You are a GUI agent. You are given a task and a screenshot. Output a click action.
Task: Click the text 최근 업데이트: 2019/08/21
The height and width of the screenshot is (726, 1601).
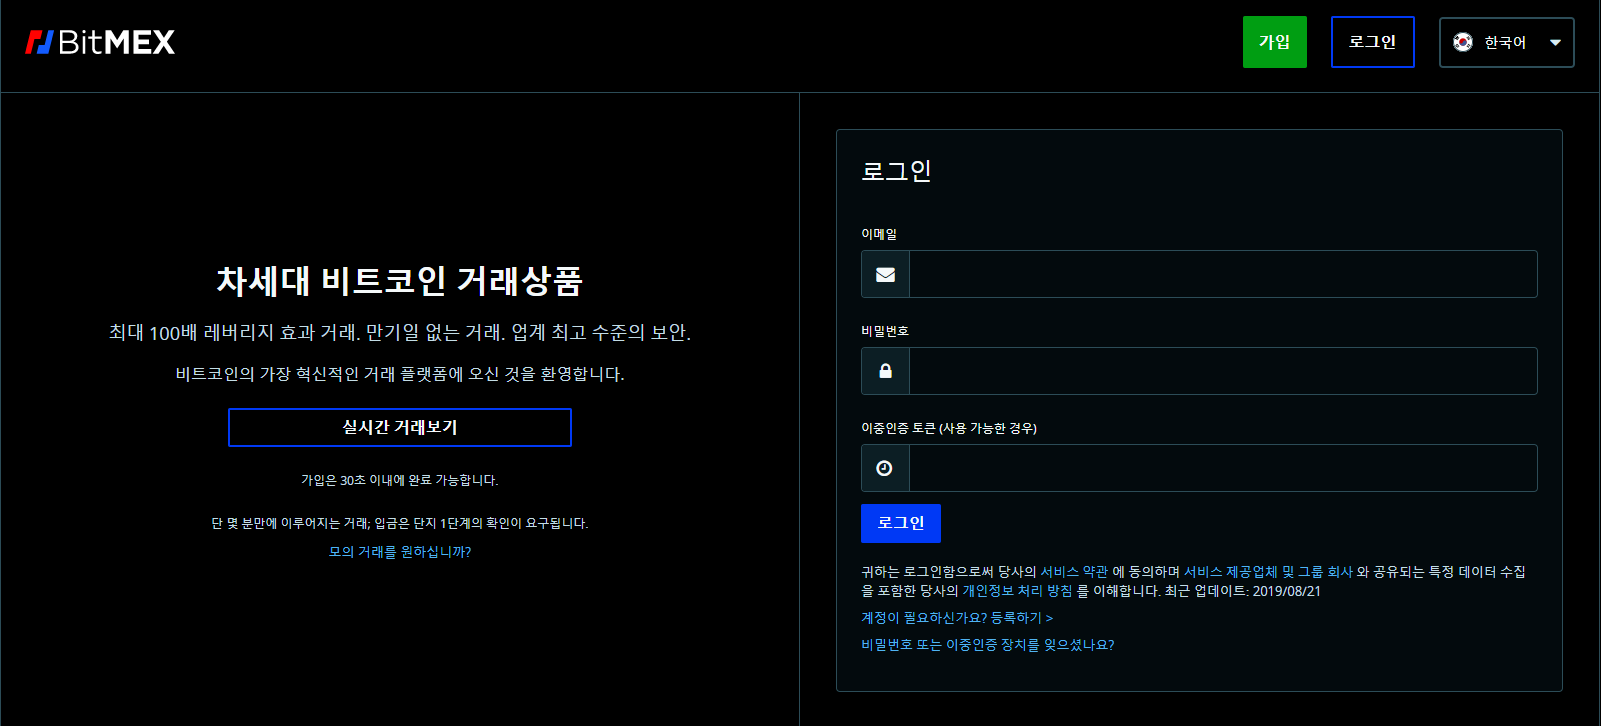pos(1243,591)
